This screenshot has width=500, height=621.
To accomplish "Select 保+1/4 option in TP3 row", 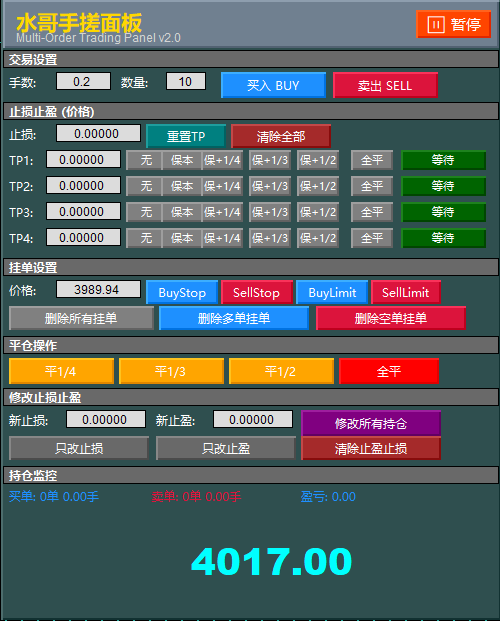I will [x=222, y=212].
